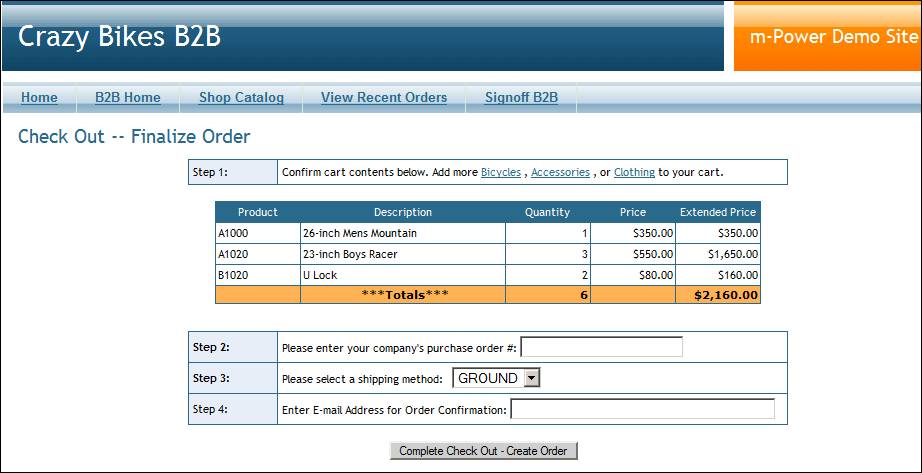Click the Extended Price column header
Viewport: 922px width, 473px height.
718,212
